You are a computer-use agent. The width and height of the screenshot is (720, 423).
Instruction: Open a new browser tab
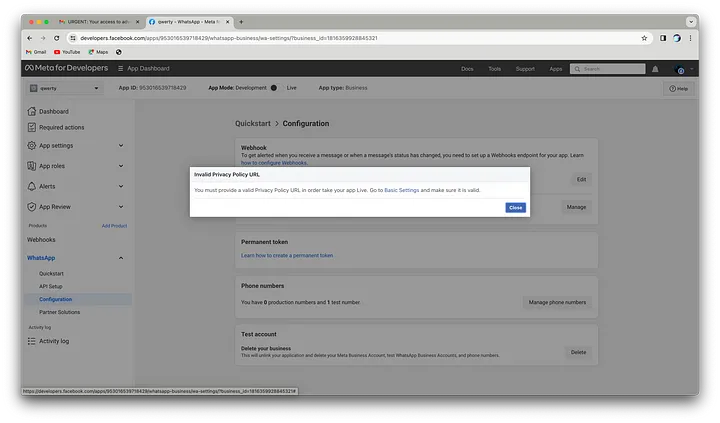(241, 22)
